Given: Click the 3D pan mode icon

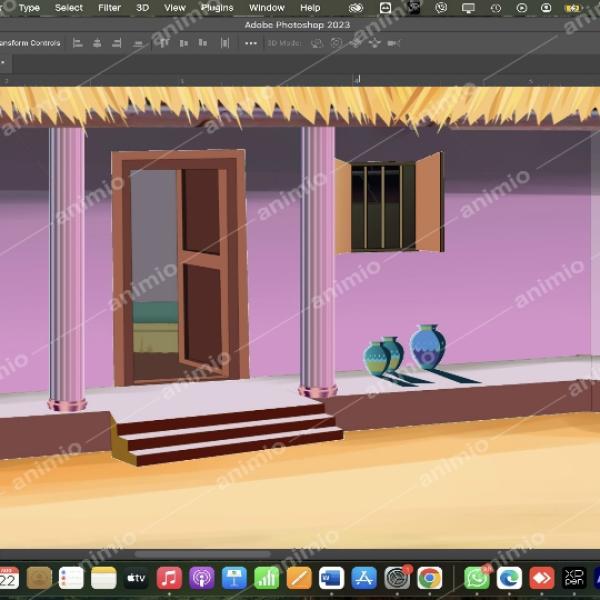Looking at the screenshot, I should tap(355, 43).
